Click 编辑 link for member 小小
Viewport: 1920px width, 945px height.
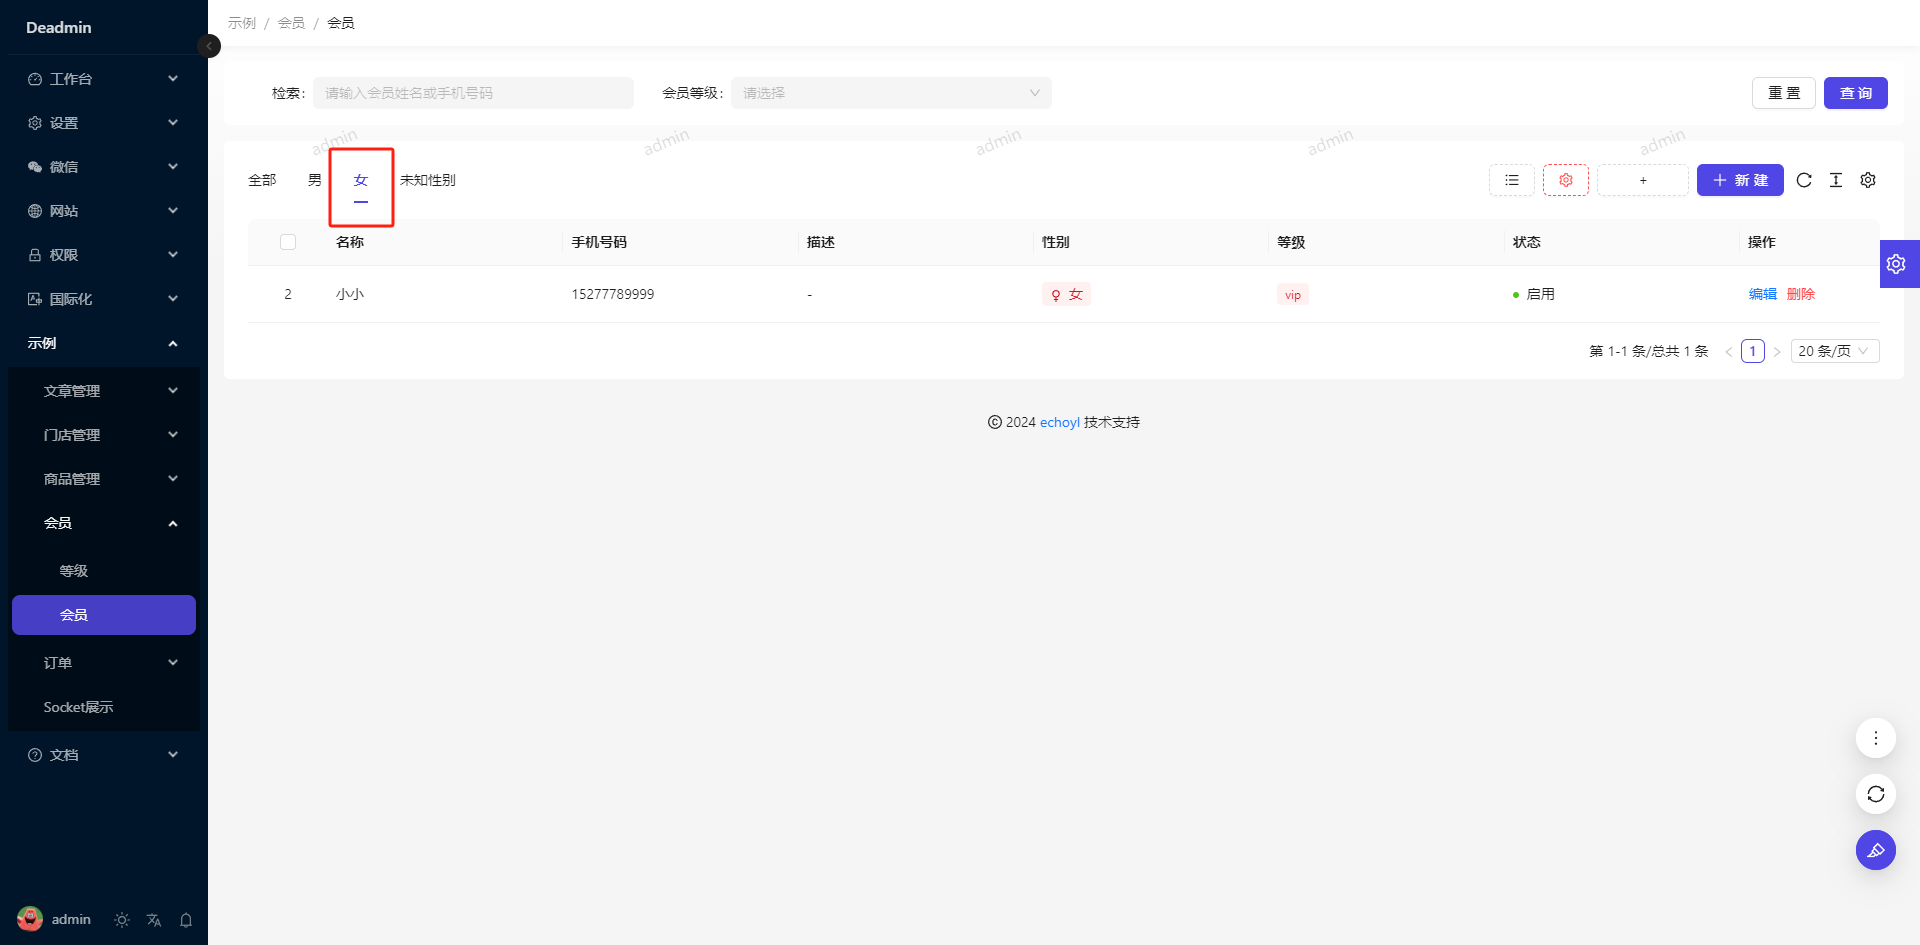(x=1762, y=294)
